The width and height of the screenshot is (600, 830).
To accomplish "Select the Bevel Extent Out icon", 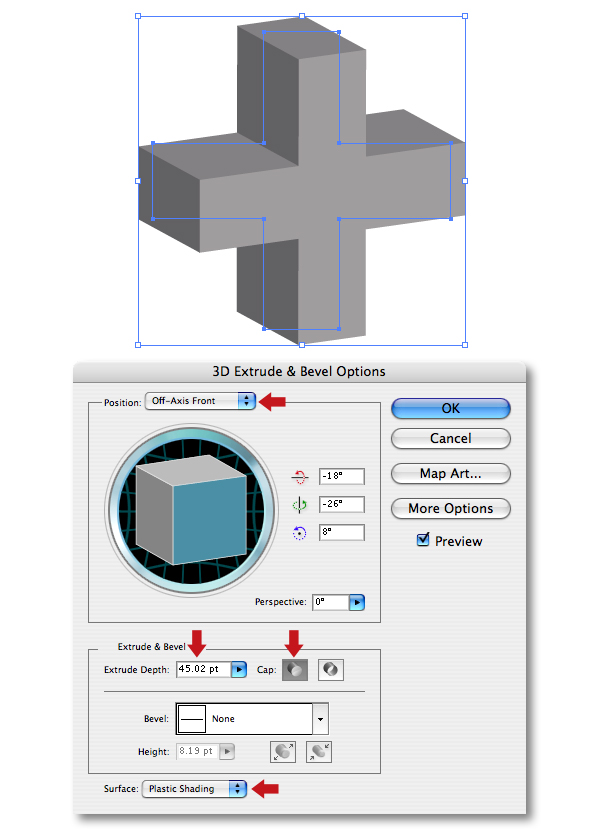I will tap(283, 752).
